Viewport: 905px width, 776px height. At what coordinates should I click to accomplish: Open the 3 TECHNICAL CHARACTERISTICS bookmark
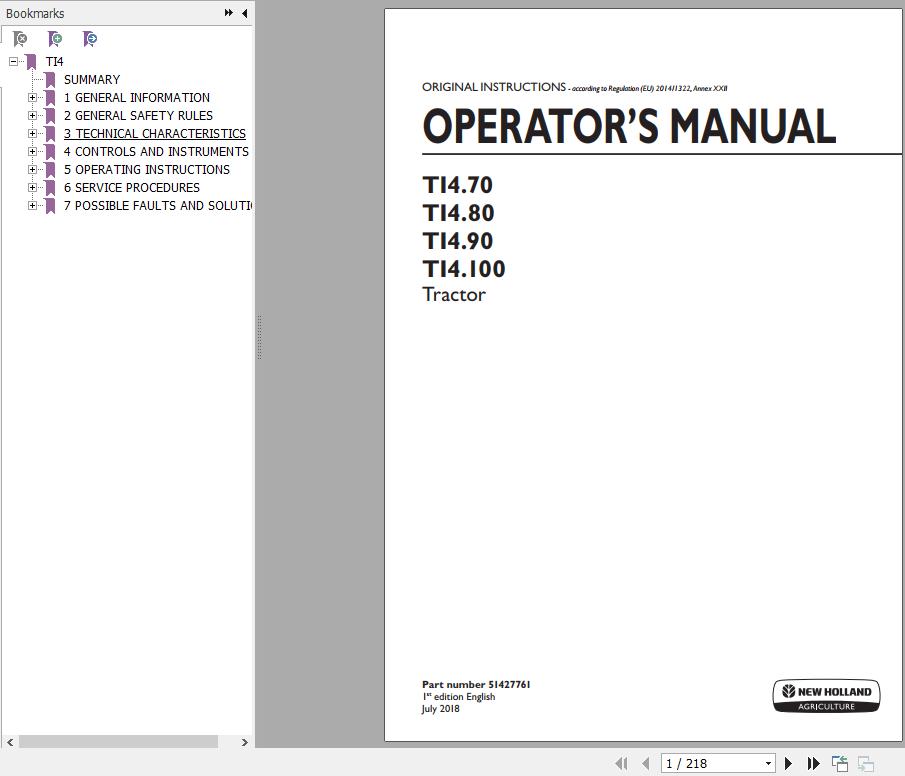(x=155, y=133)
